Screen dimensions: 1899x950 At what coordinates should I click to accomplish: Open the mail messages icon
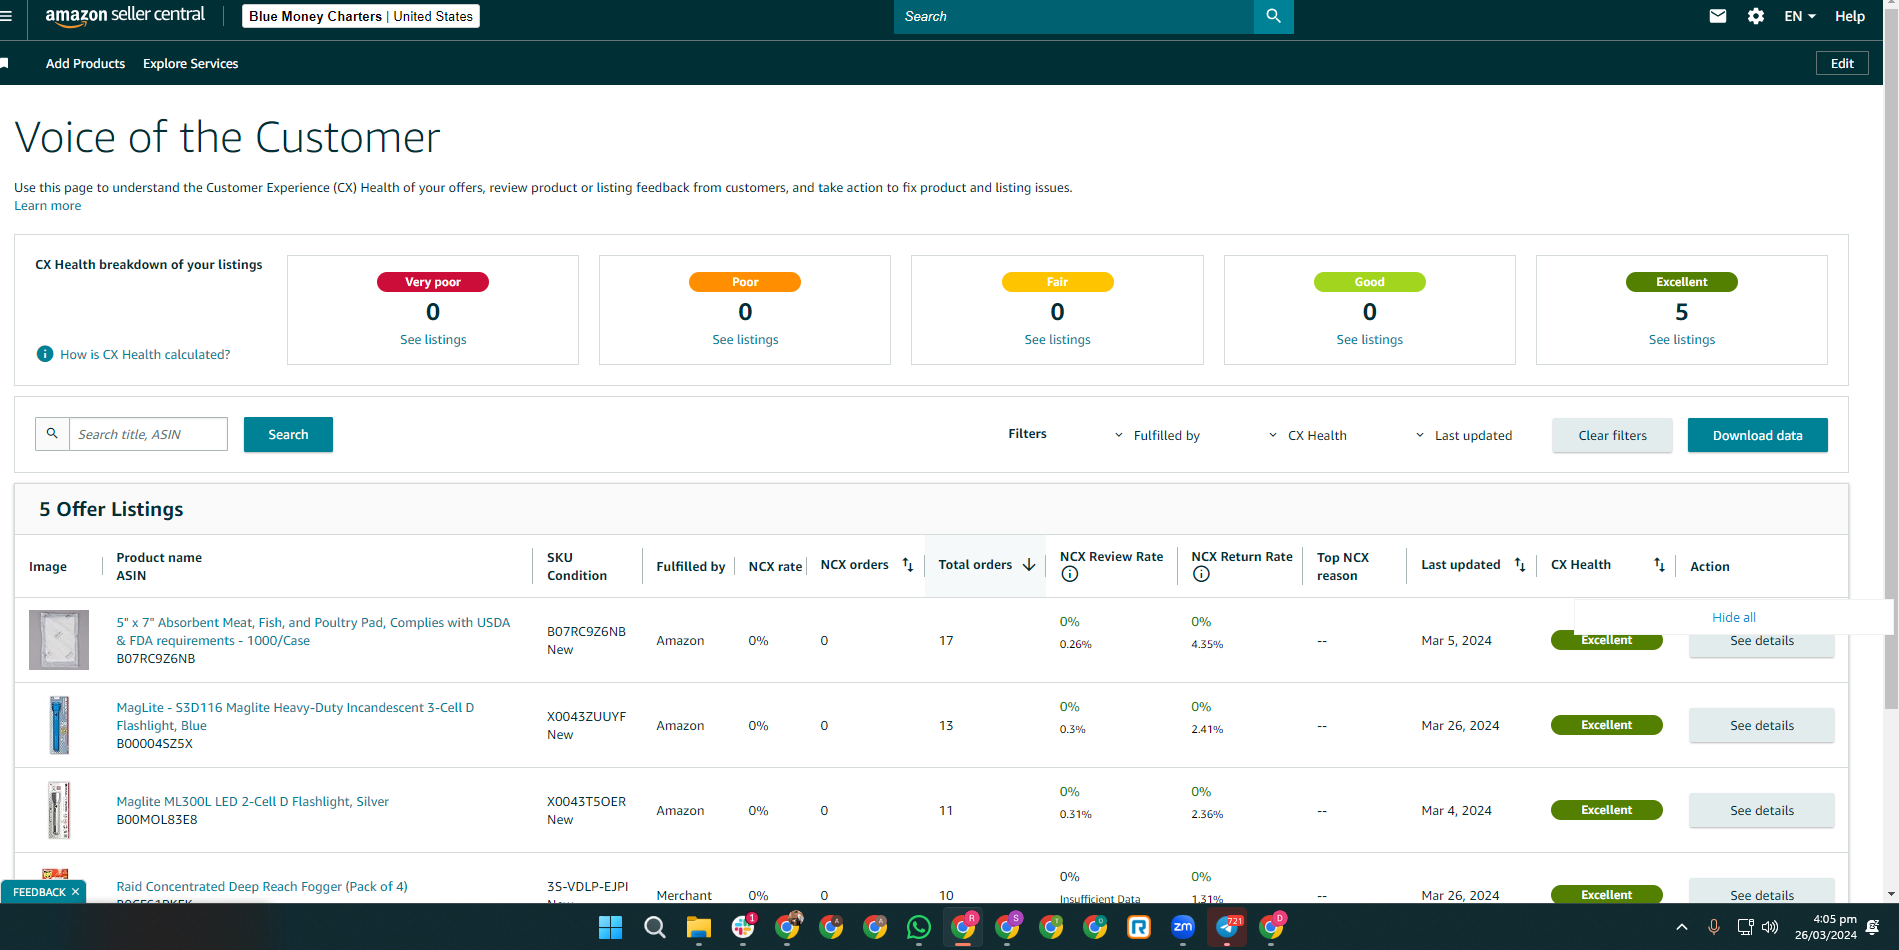click(1718, 16)
